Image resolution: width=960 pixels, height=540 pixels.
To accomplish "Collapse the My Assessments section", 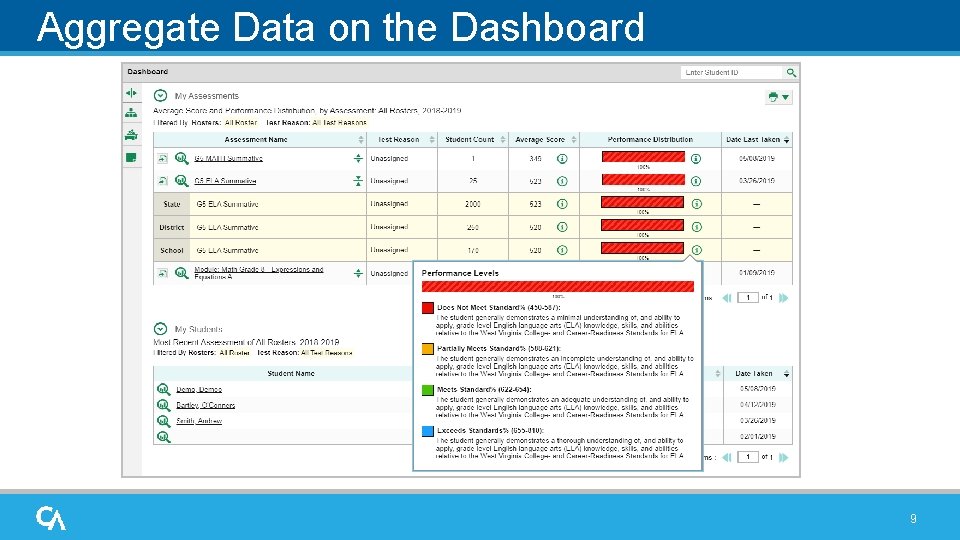I will coord(160,96).
